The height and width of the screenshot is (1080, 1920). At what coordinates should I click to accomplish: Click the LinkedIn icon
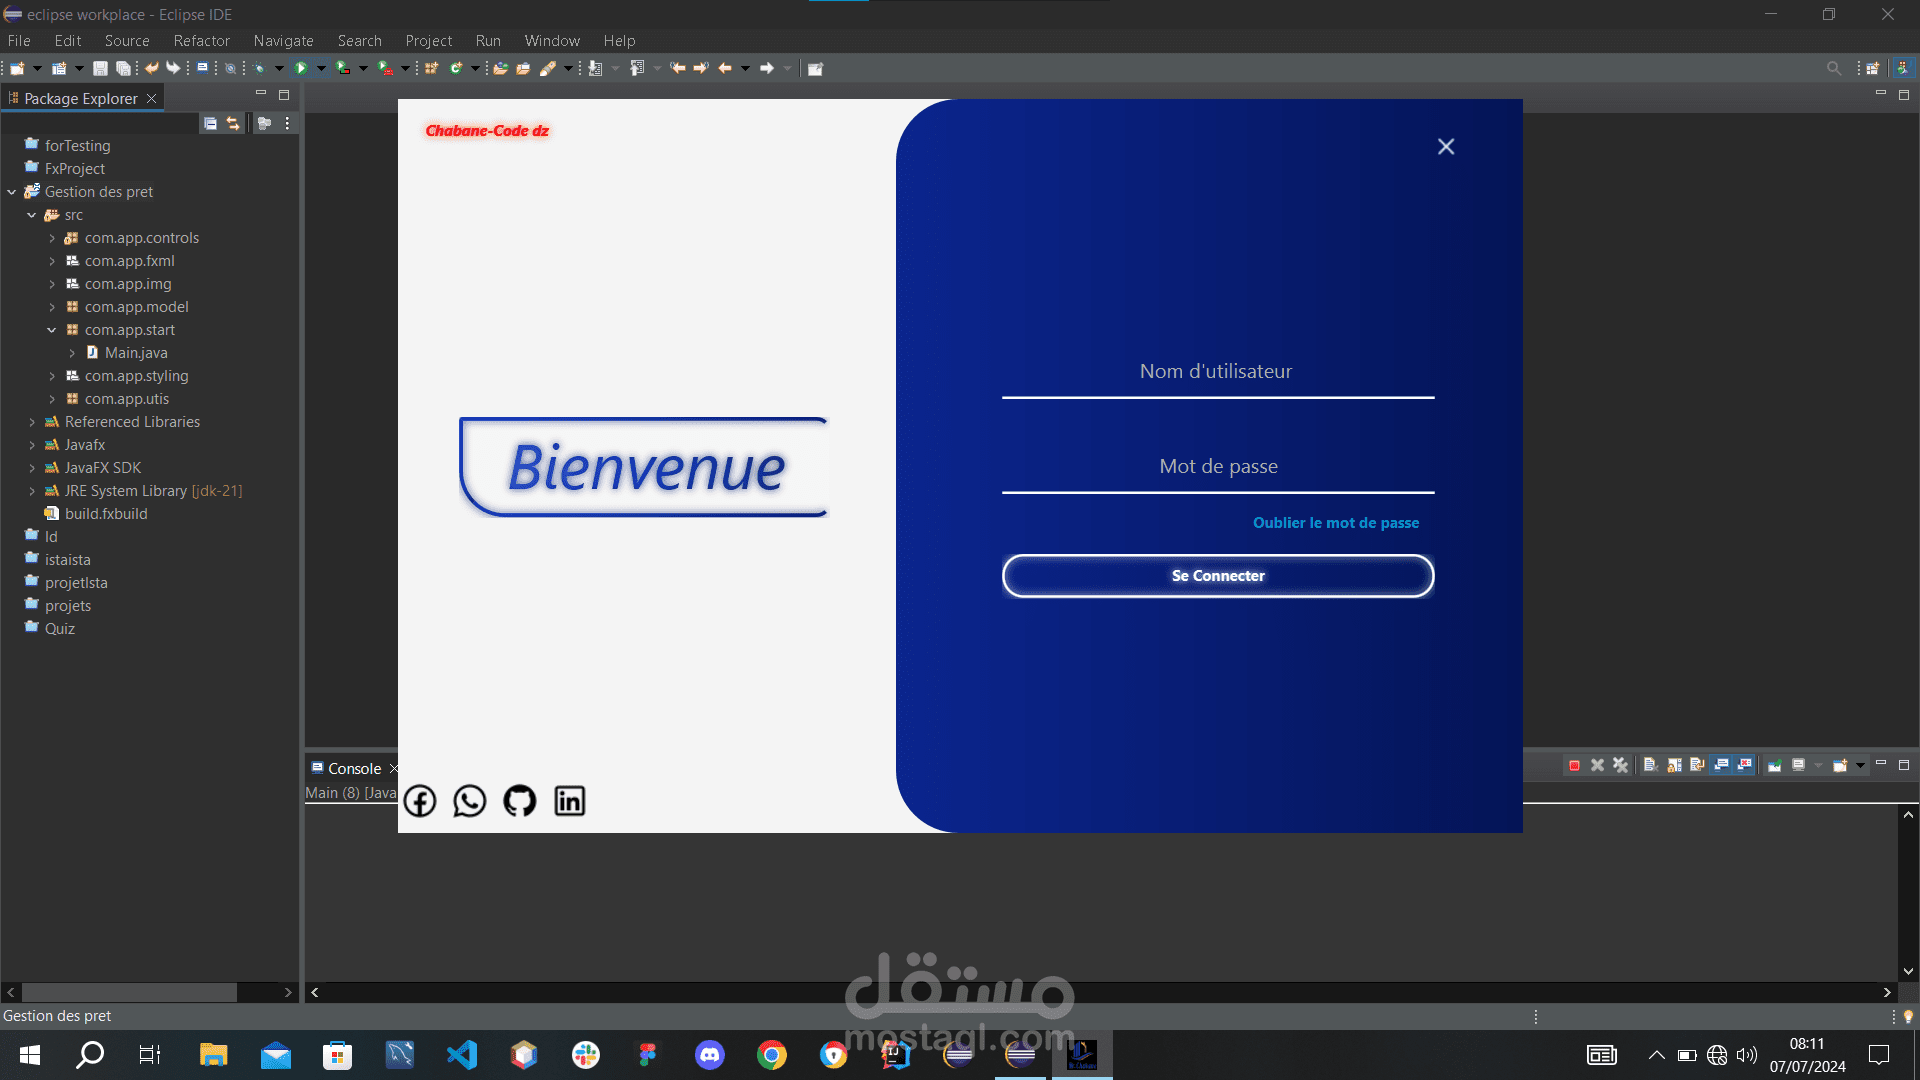point(569,801)
